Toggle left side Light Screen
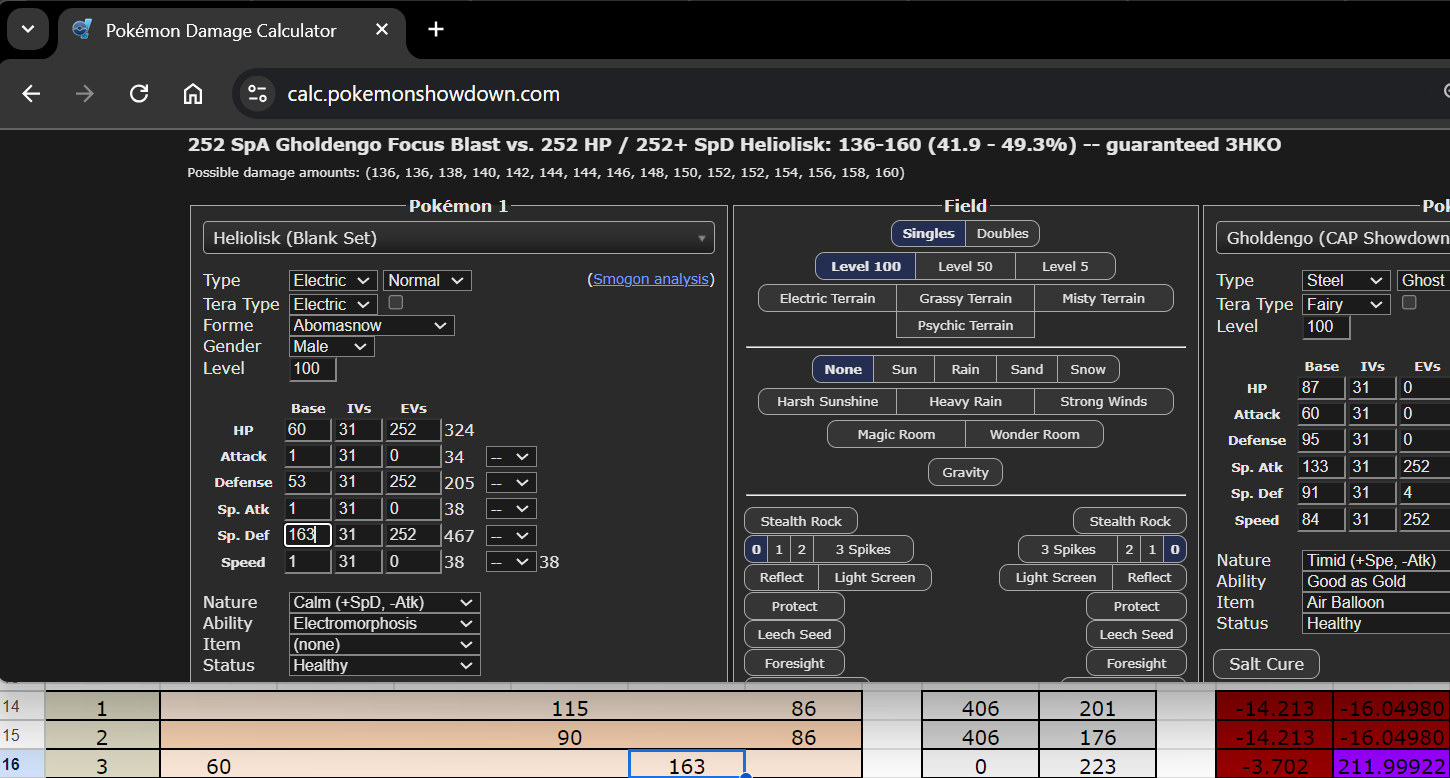The image size is (1450, 778). 874,577
